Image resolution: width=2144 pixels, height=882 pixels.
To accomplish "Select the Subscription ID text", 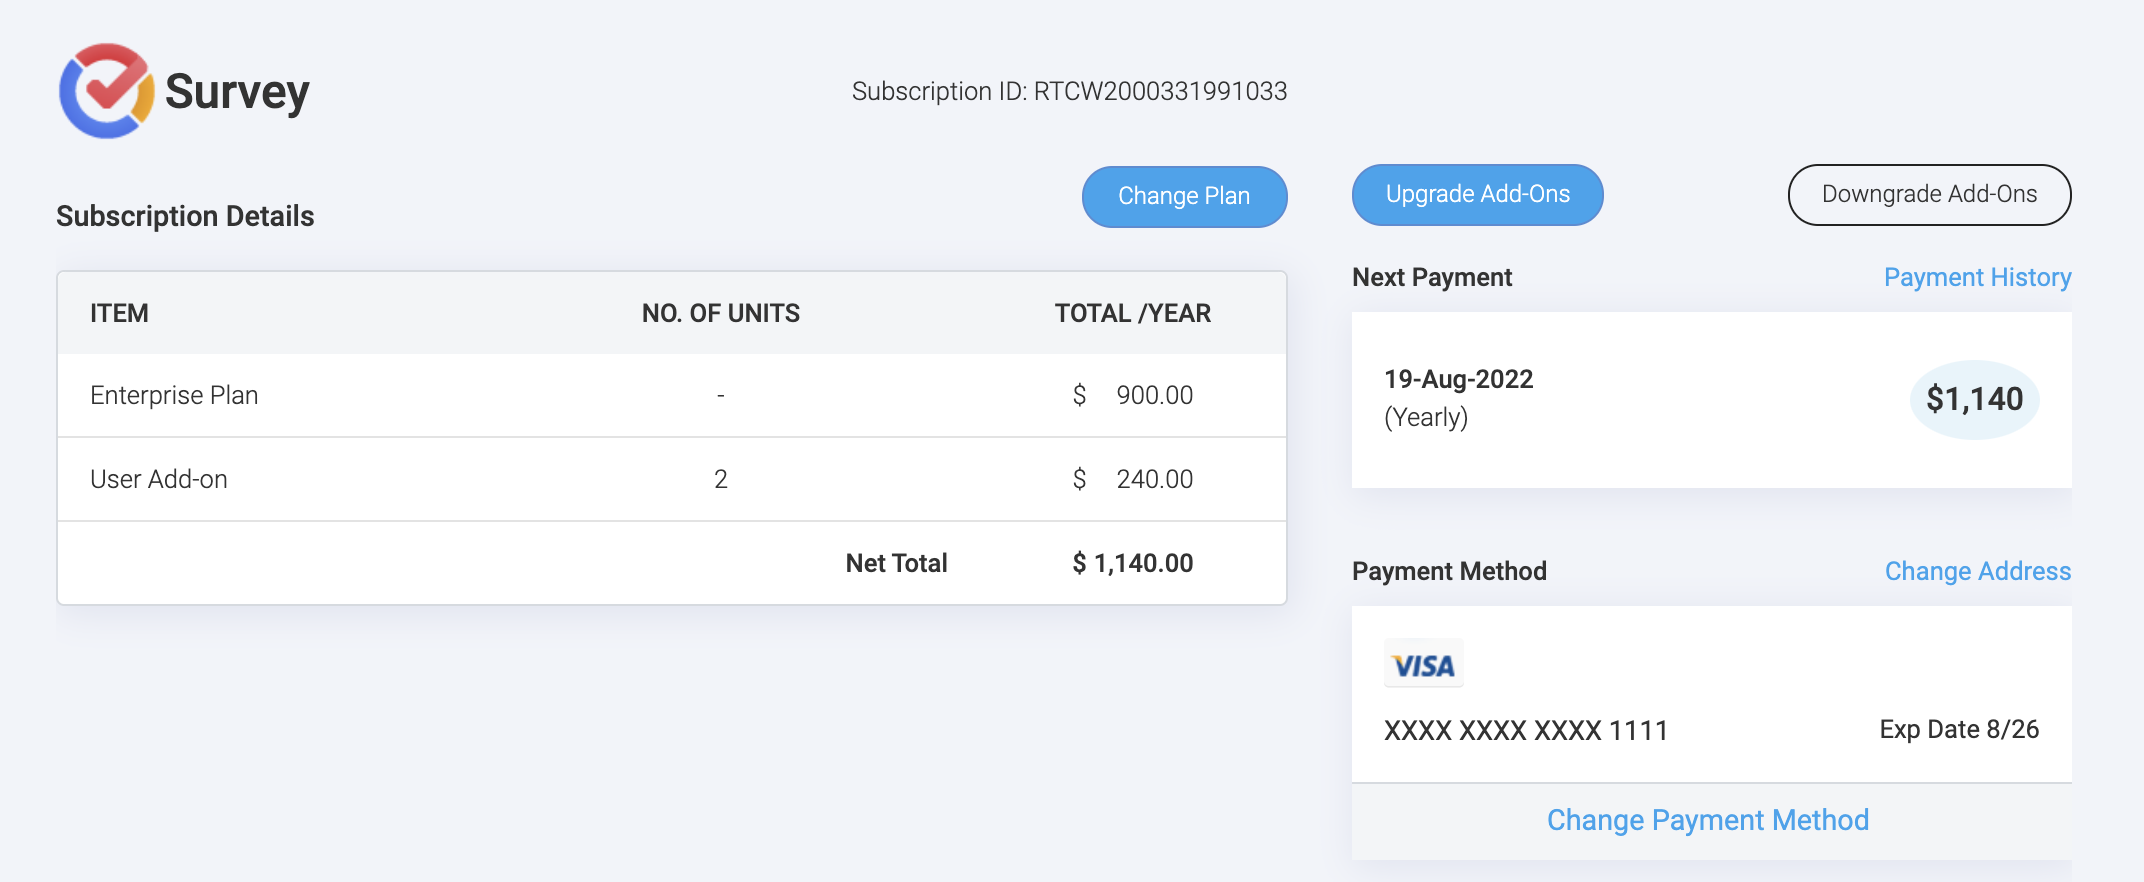I will 1068,91.
